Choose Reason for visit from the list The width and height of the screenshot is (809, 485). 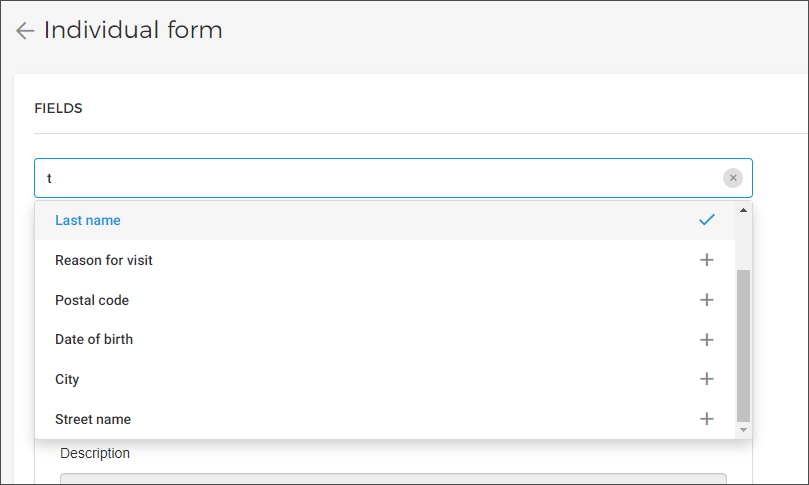[385, 260]
